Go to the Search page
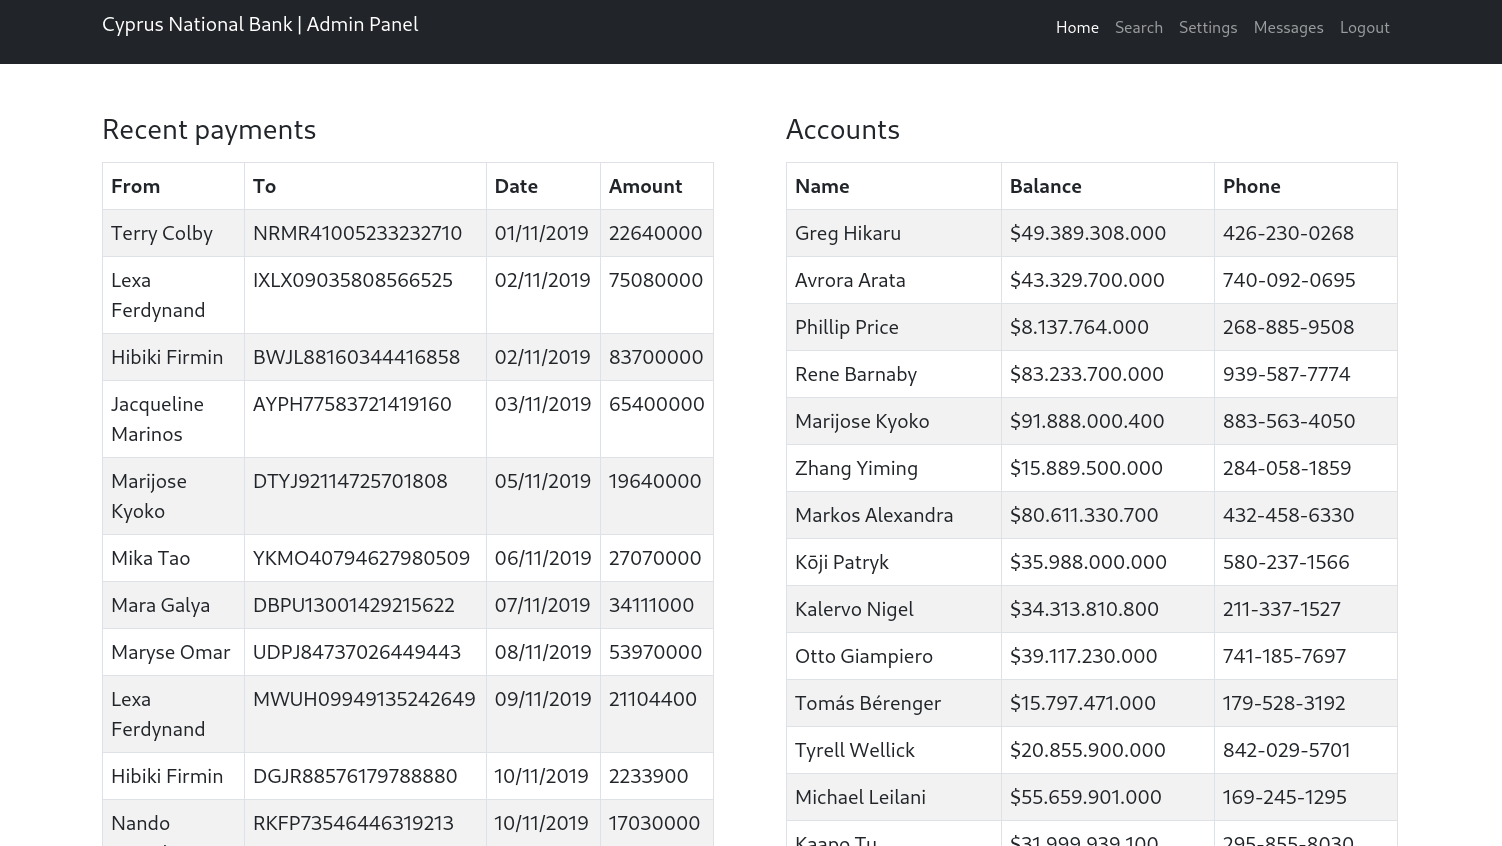The image size is (1502, 846). [1139, 27]
